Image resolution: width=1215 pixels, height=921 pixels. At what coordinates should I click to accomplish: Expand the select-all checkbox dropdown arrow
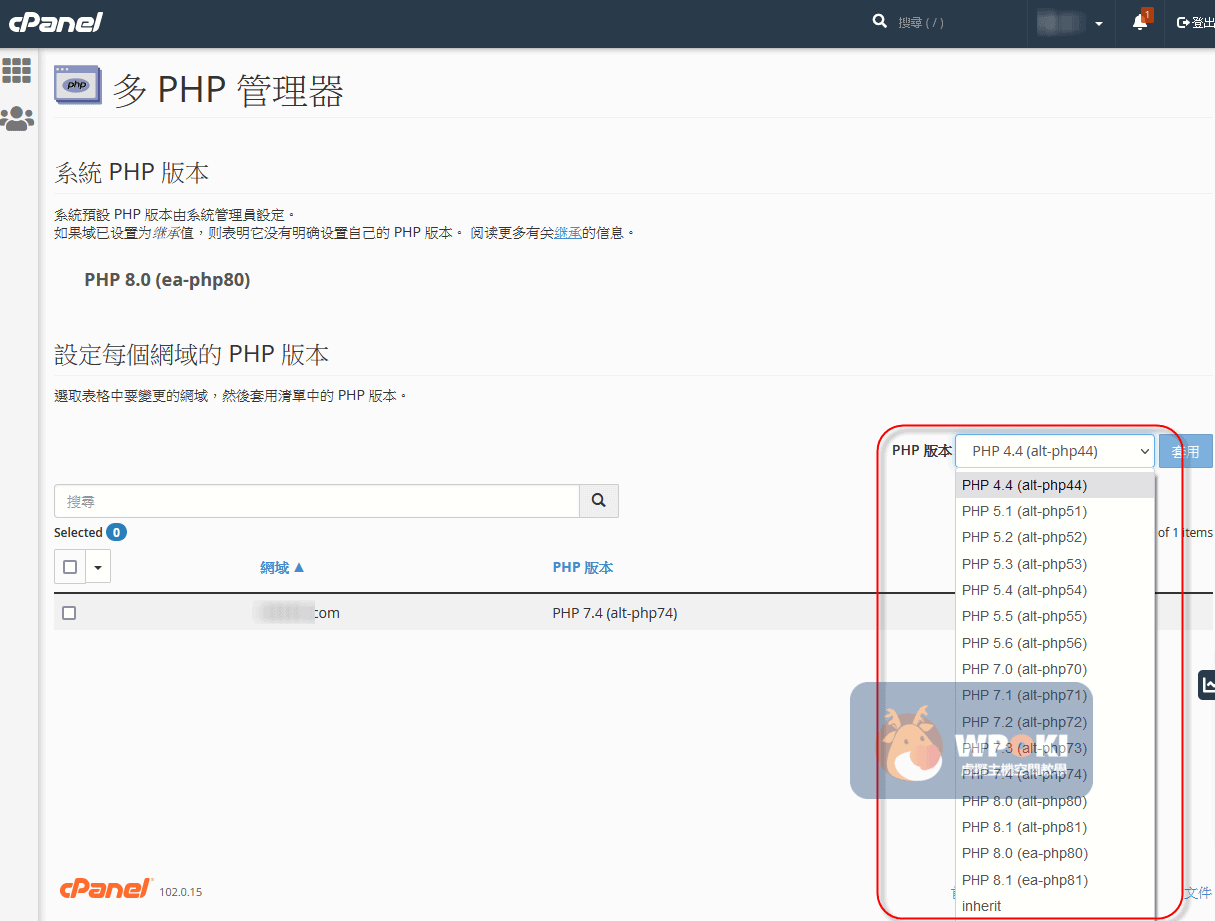point(98,567)
